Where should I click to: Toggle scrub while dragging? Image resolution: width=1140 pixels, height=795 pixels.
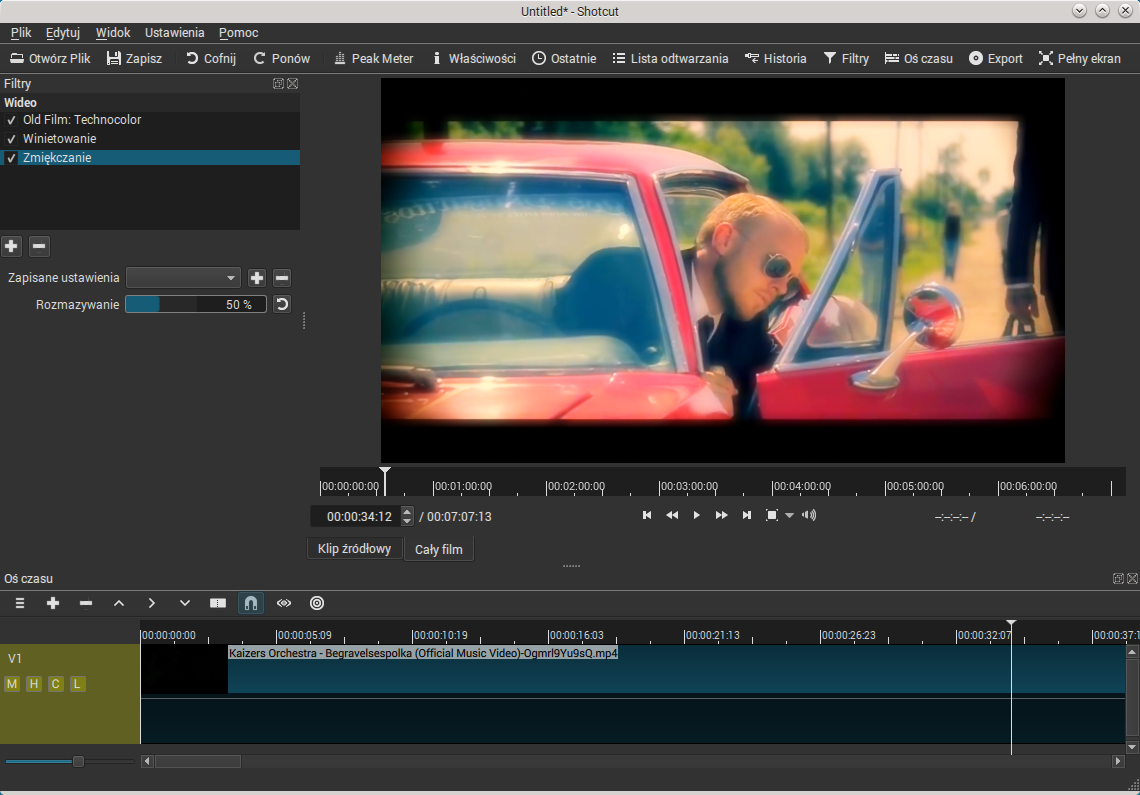284,603
